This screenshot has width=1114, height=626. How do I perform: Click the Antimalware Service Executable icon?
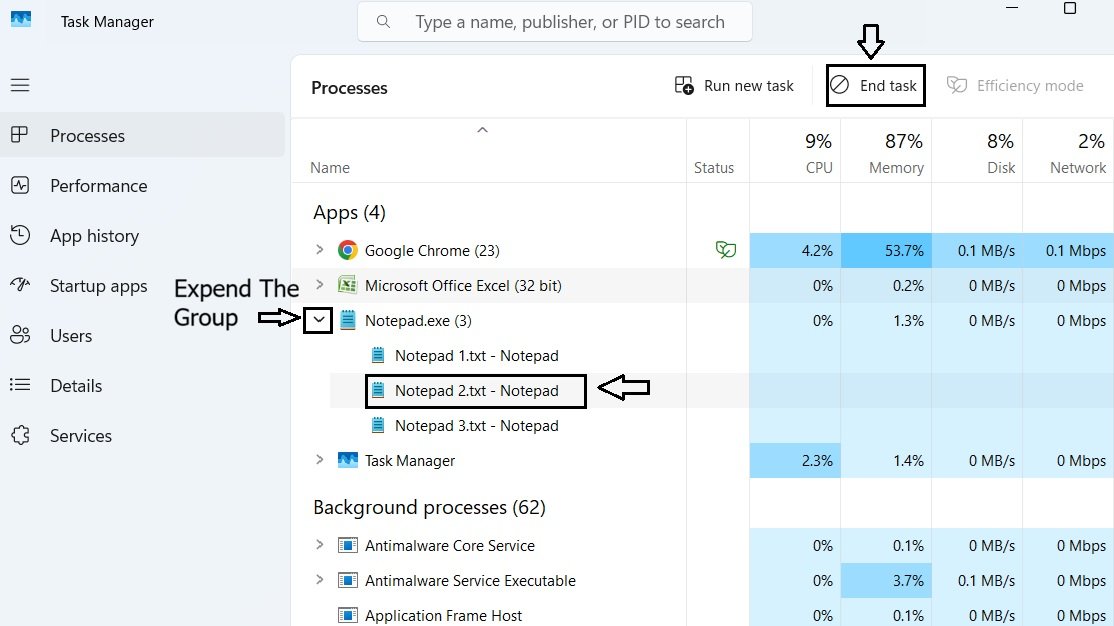coord(347,580)
